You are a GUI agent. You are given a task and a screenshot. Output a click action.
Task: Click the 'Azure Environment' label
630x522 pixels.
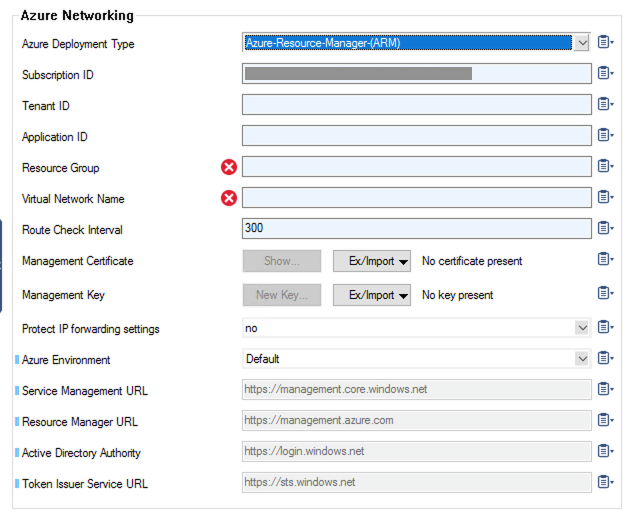pyautogui.click(x=66, y=360)
